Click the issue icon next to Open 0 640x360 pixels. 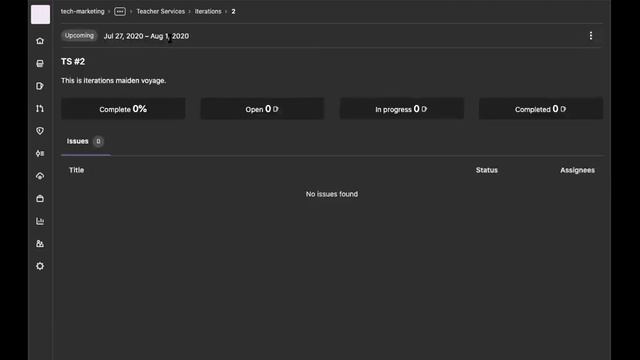click(x=276, y=109)
